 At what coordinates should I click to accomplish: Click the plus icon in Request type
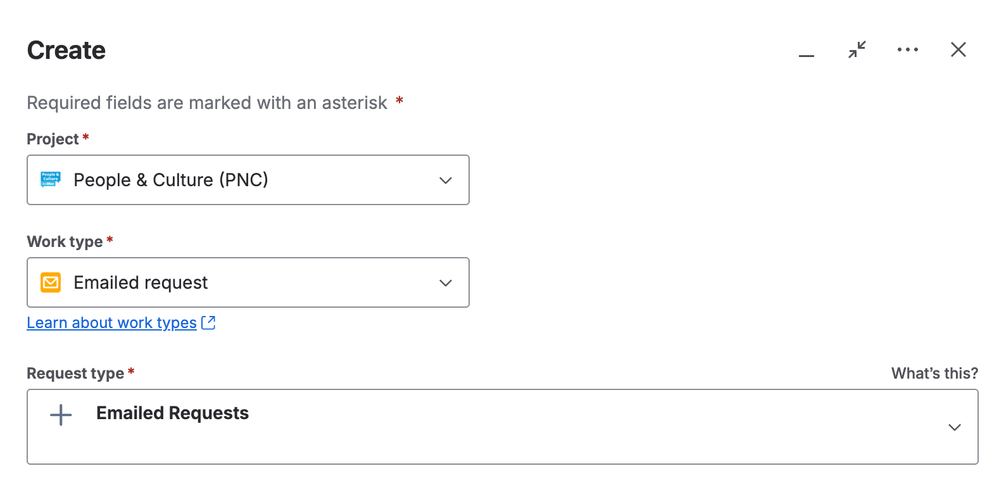[x=61, y=415]
